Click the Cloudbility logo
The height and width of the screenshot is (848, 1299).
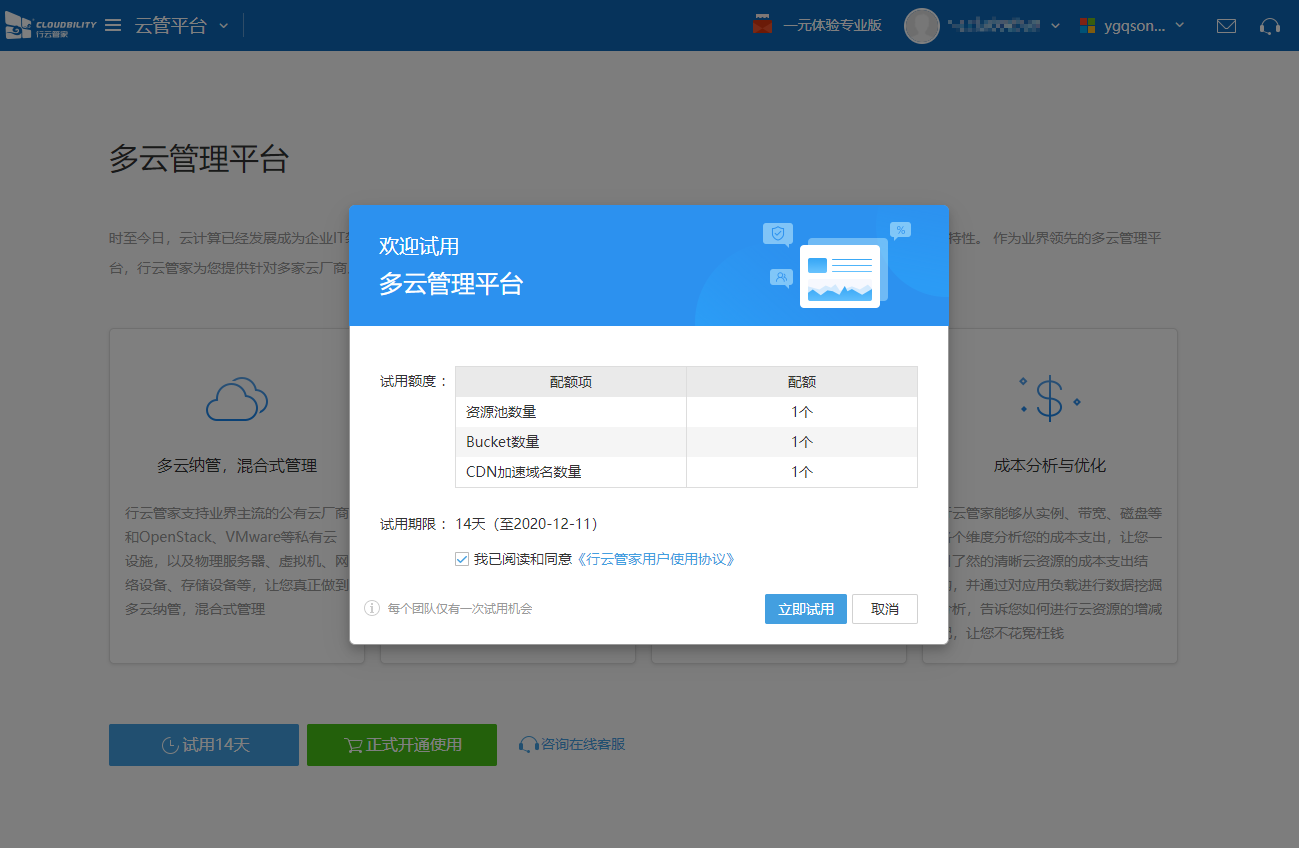tap(50, 25)
